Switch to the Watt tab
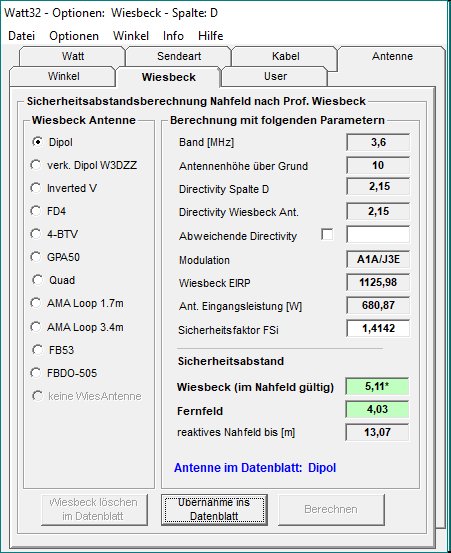Image resolution: width=451 pixels, height=553 pixels. click(73, 56)
